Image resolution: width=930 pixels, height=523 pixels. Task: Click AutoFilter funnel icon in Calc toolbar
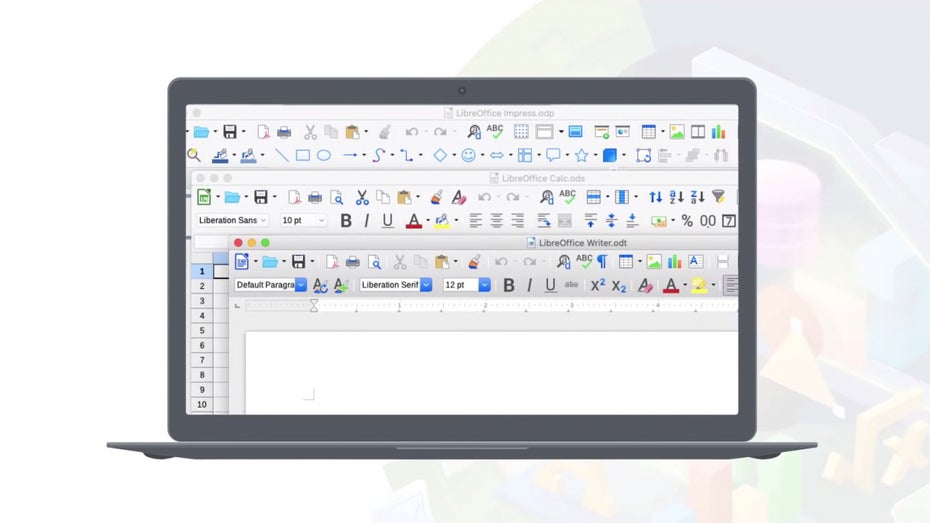tap(717, 197)
